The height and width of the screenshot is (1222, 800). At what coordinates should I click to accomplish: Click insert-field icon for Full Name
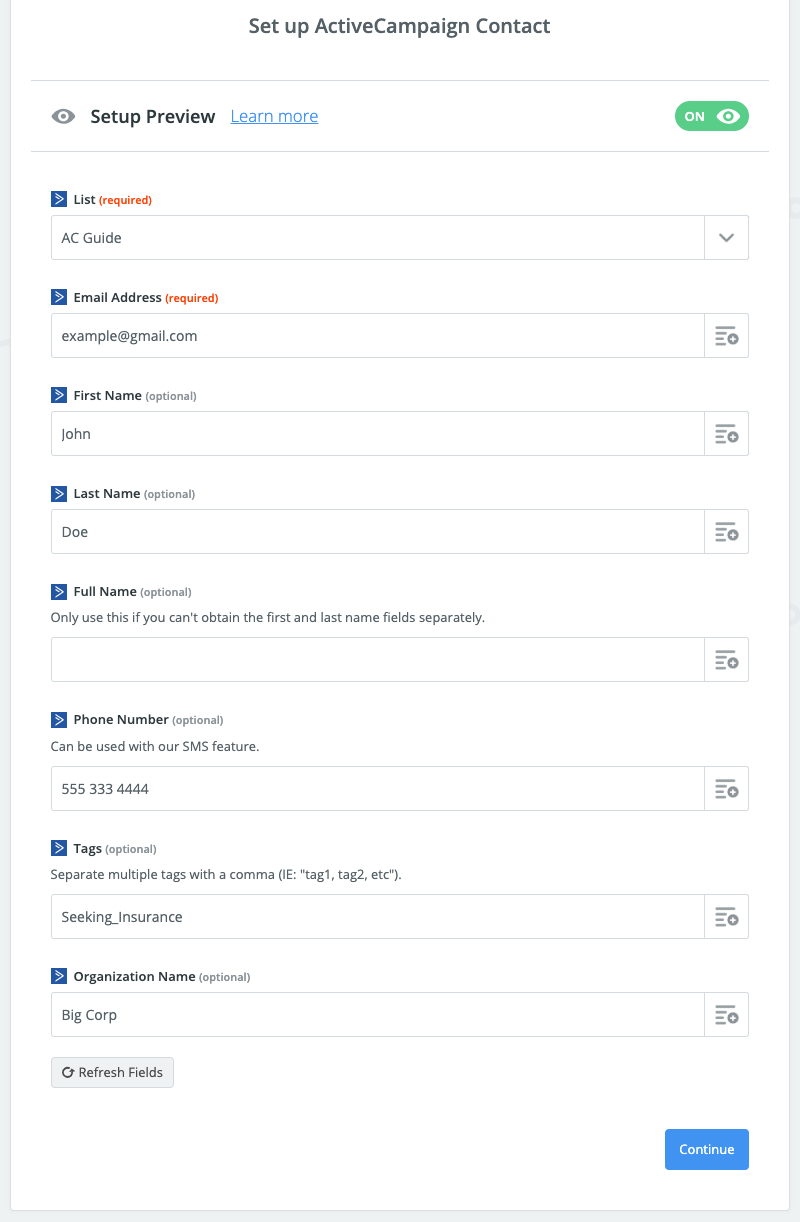pyautogui.click(x=726, y=660)
